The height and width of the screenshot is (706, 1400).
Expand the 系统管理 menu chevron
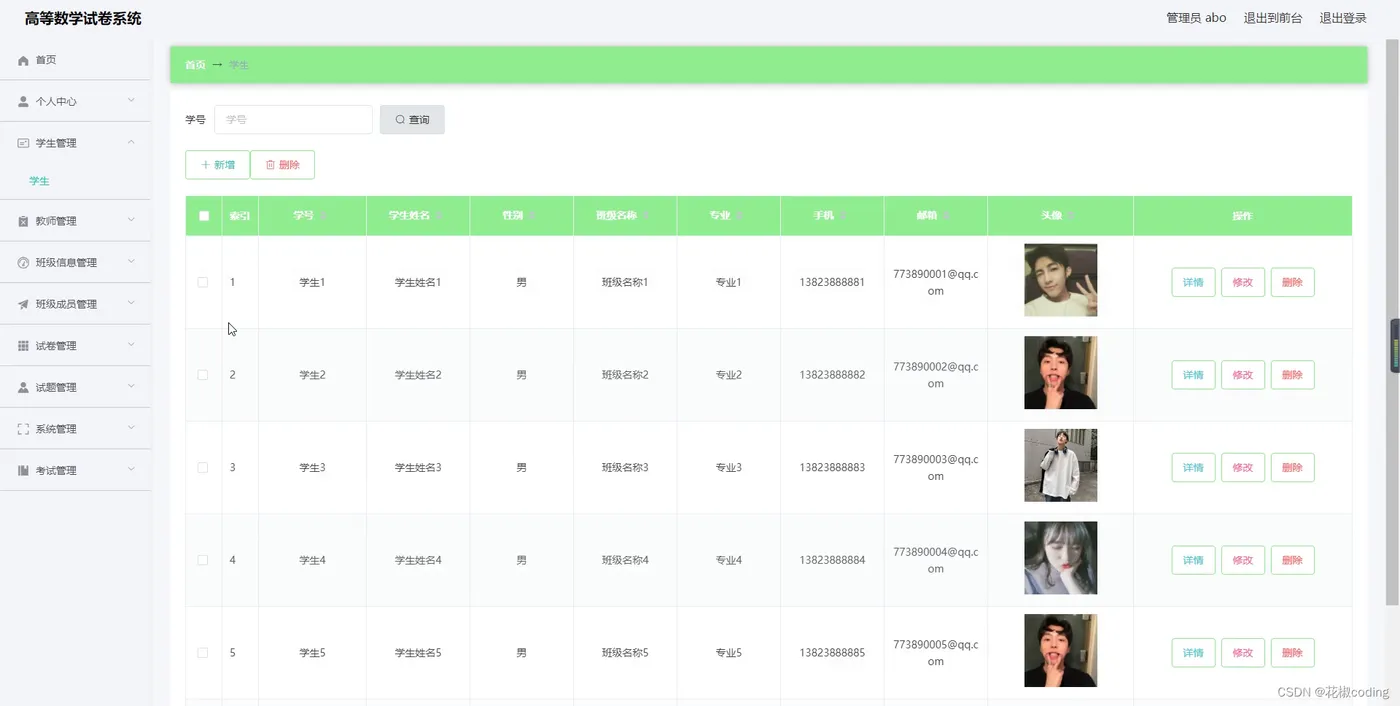tap(131, 428)
